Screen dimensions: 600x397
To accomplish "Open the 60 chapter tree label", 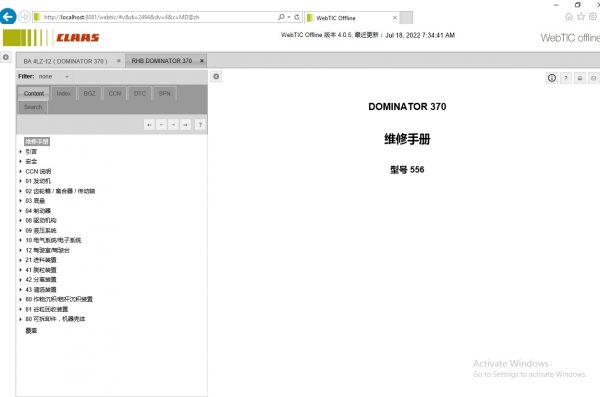I will pyautogui.click(x=59, y=299).
